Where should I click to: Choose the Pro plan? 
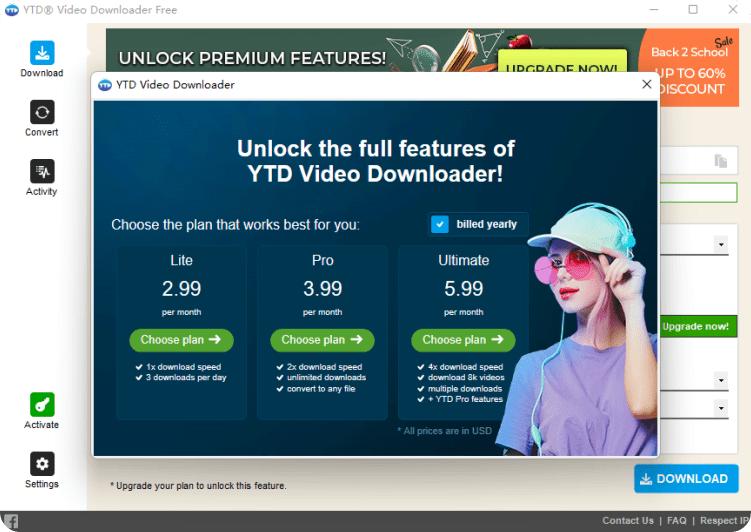click(322, 340)
